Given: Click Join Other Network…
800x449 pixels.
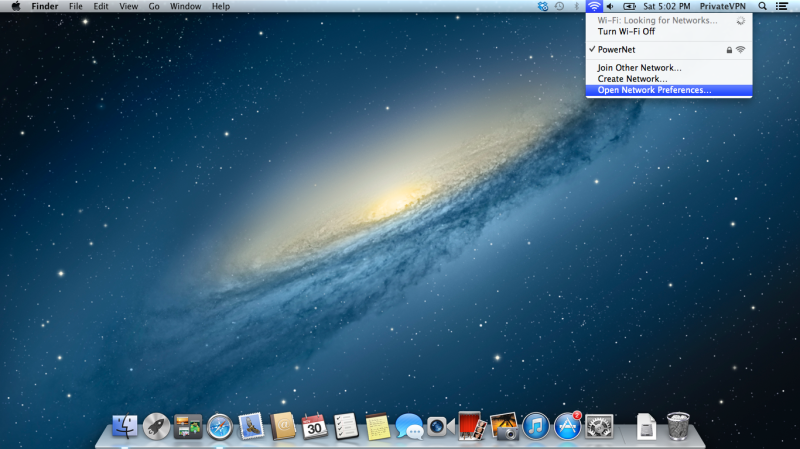Looking at the screenshot, I should (639, 68).
